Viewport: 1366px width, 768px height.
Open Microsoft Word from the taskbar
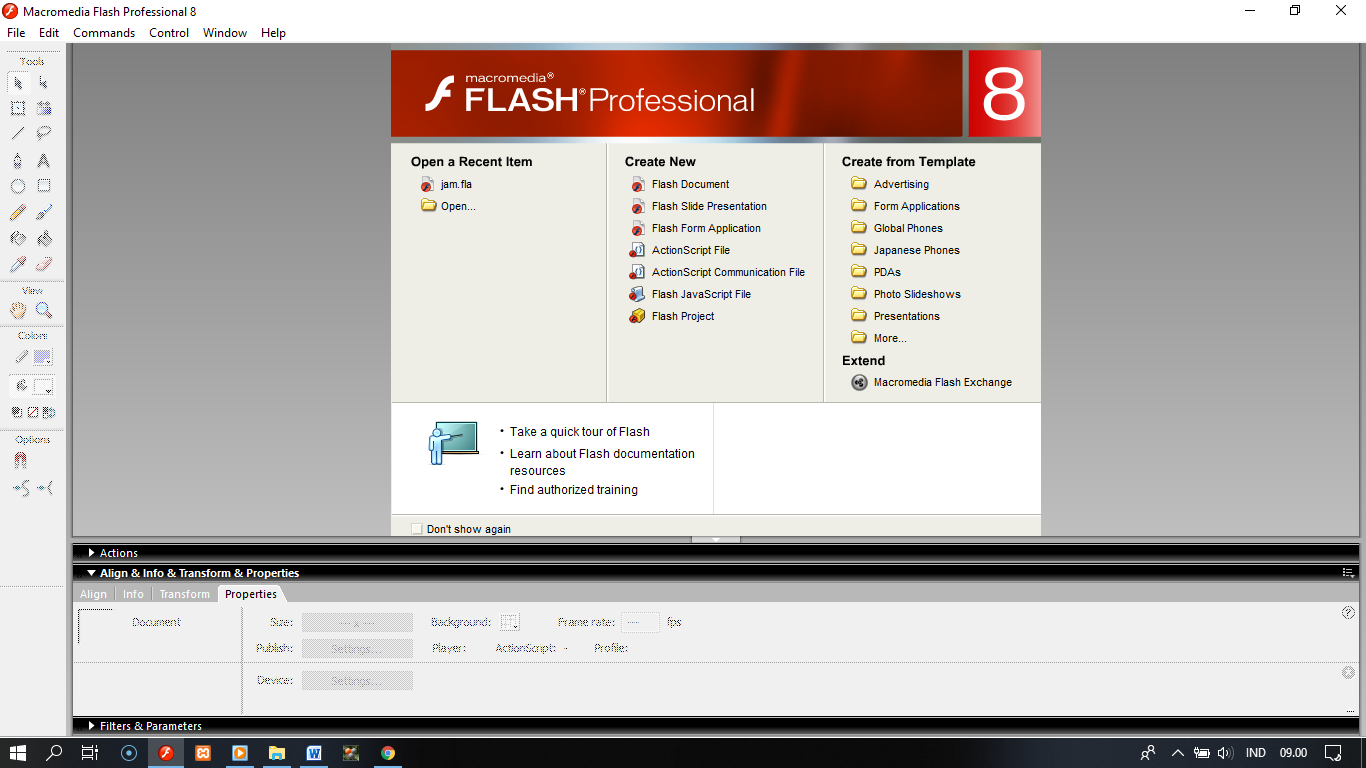[x=314, y=753]
